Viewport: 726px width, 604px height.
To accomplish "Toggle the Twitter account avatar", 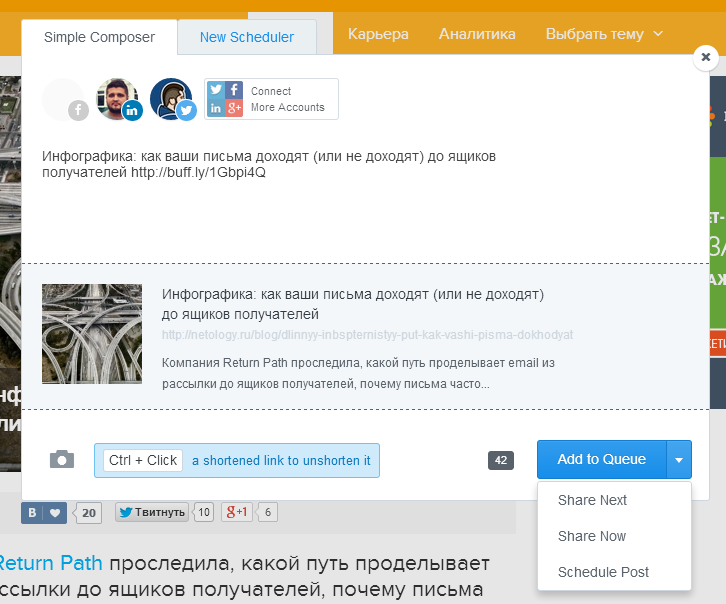I will [x=173, y=100].
